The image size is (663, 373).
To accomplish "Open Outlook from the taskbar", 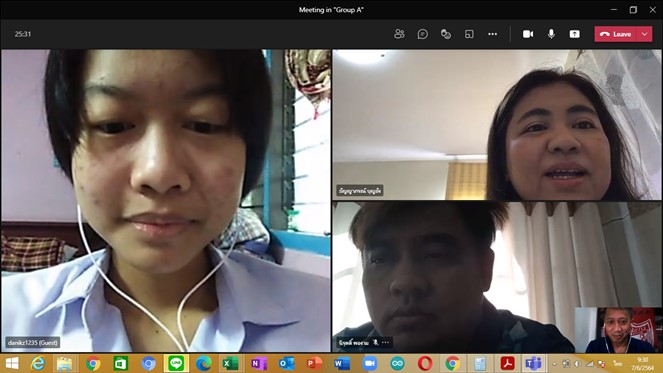I will 286,363.
